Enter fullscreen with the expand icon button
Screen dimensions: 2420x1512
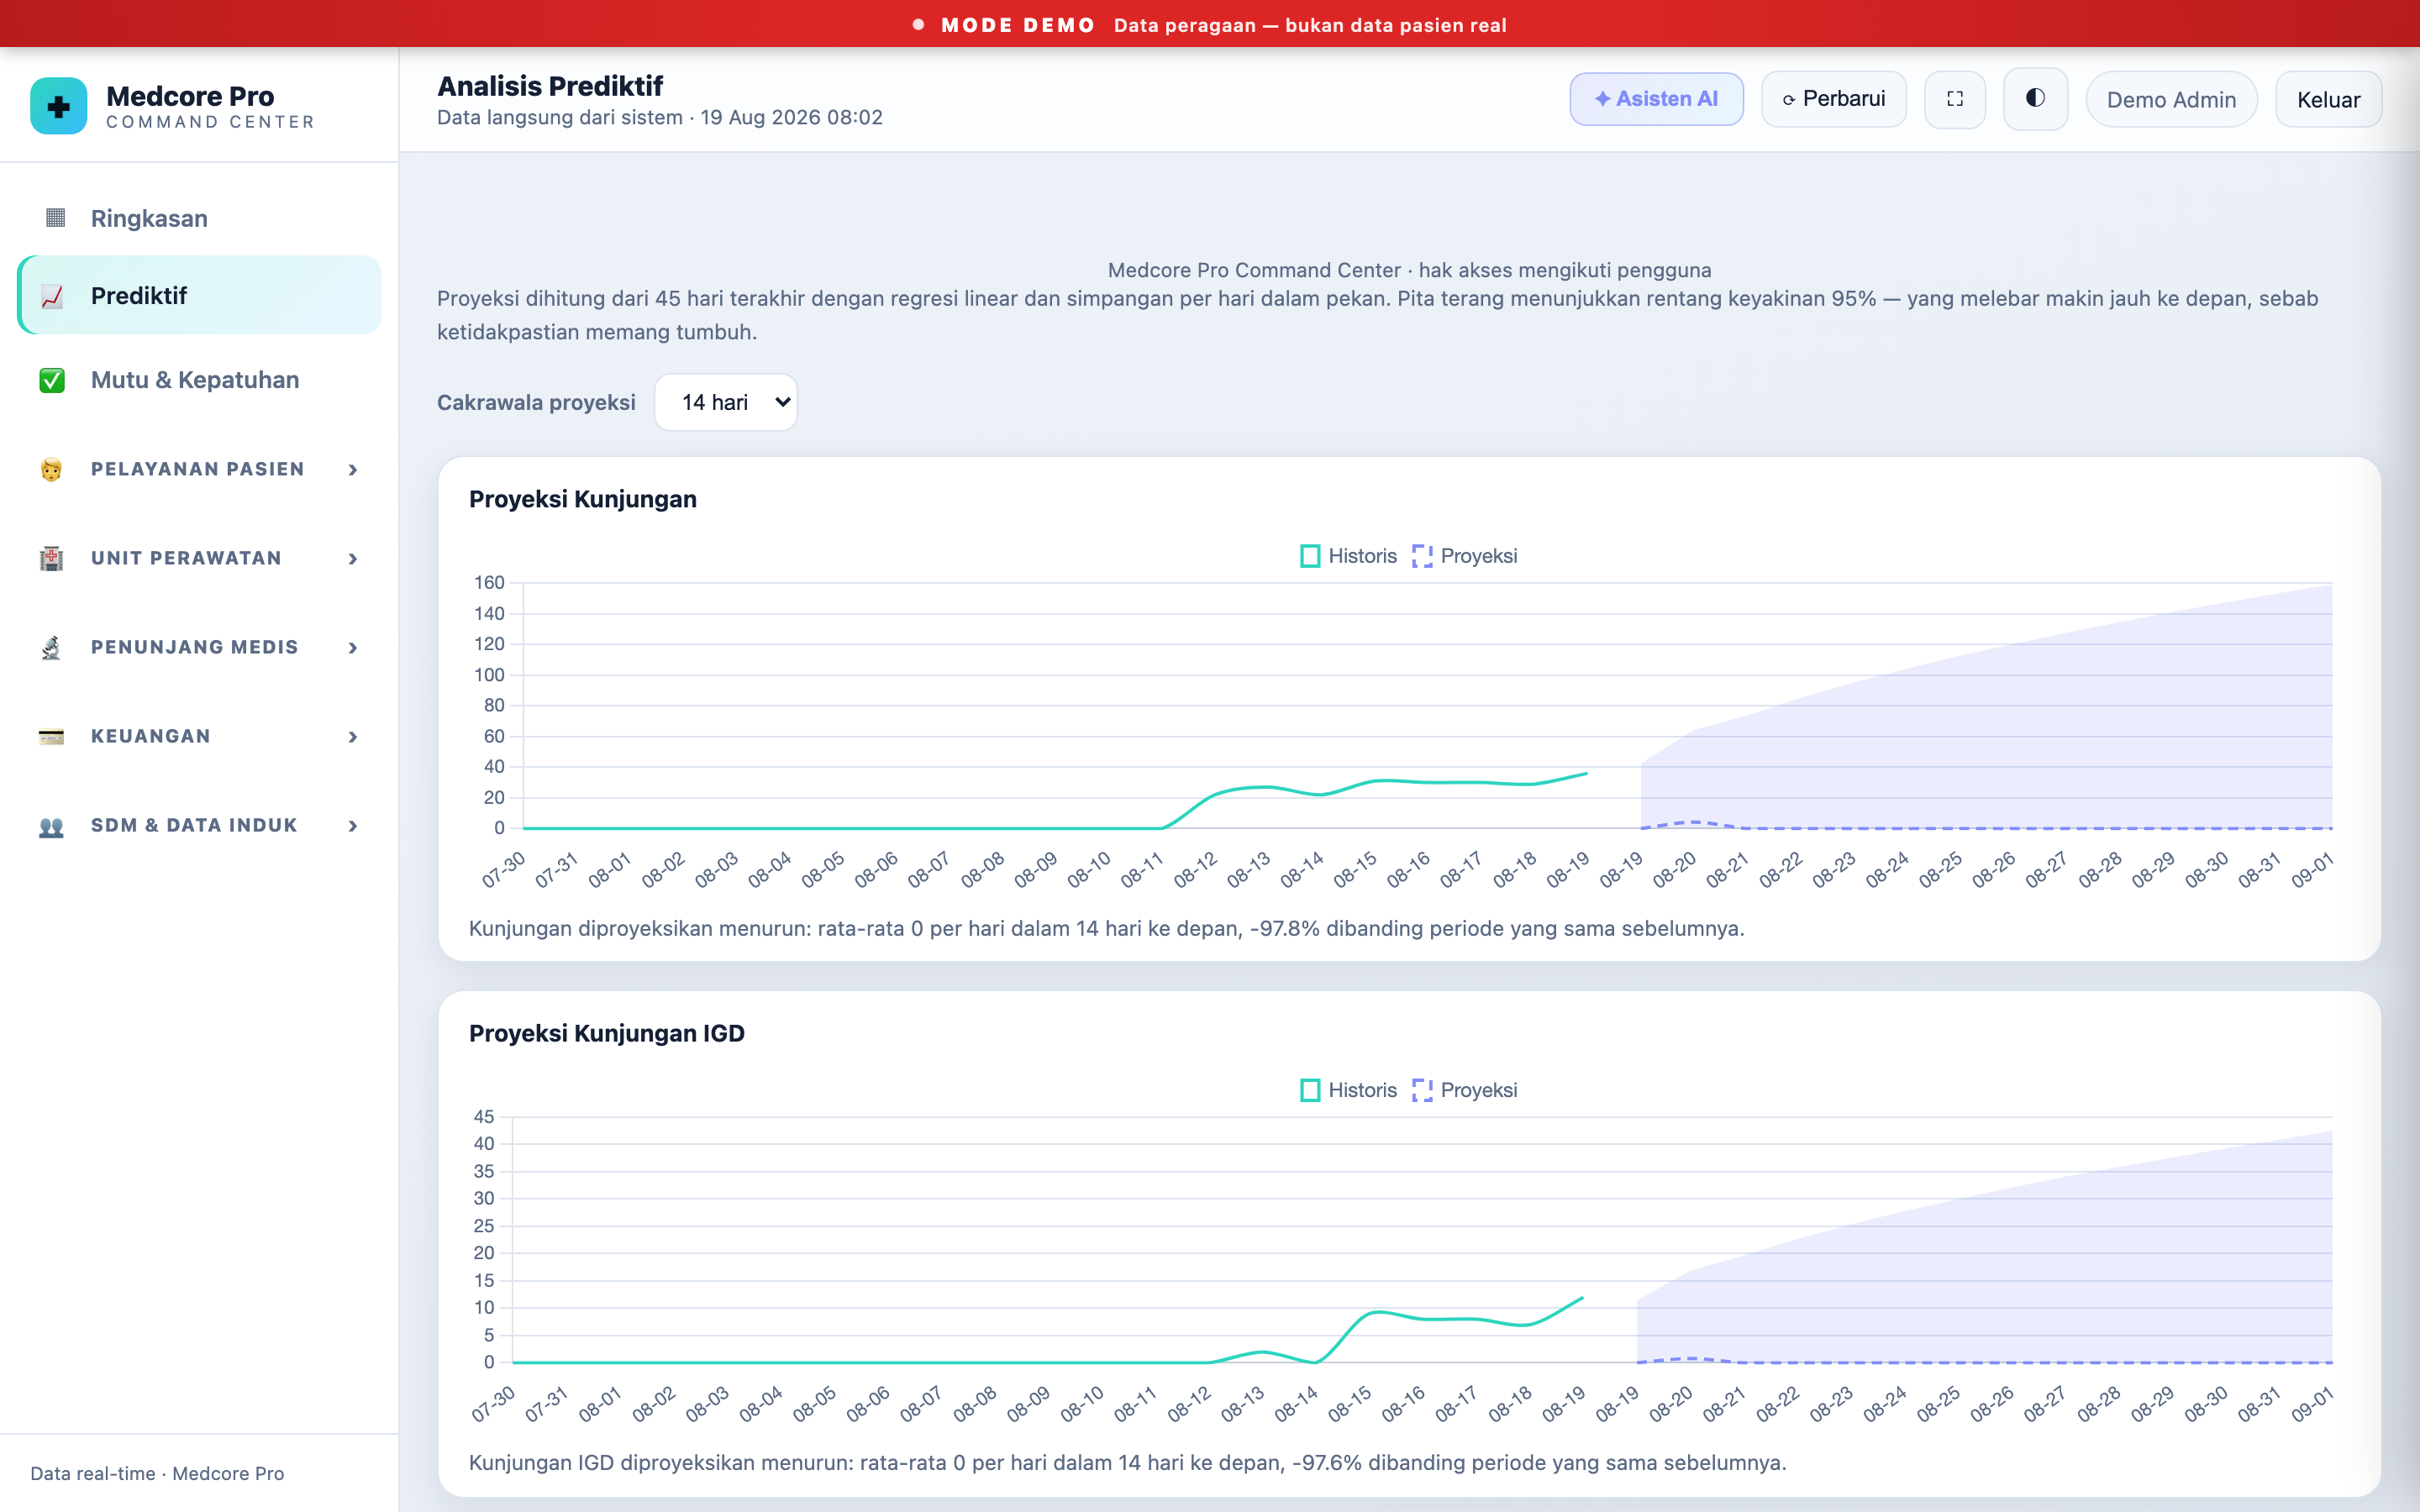[x=1955, y=99]
